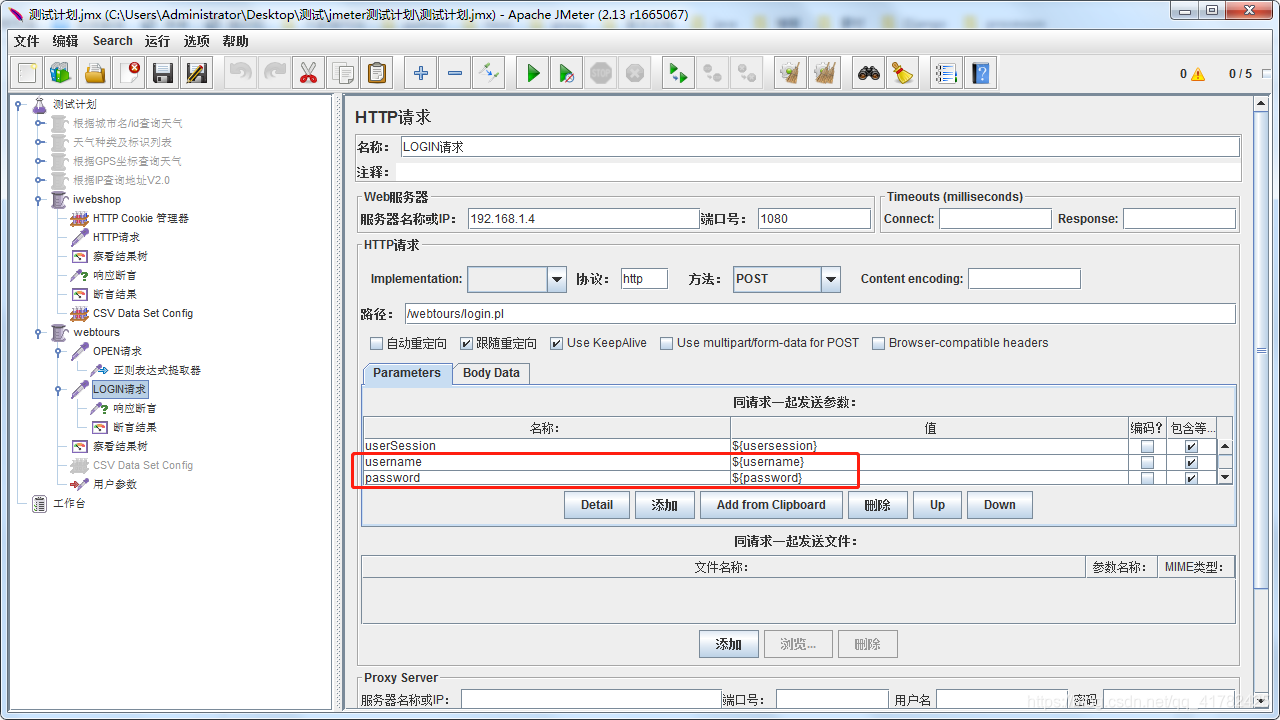This screenshot has height=720, width=1280.
Task: Click the Clear All brooms icon
Action: tap(825, 73)
